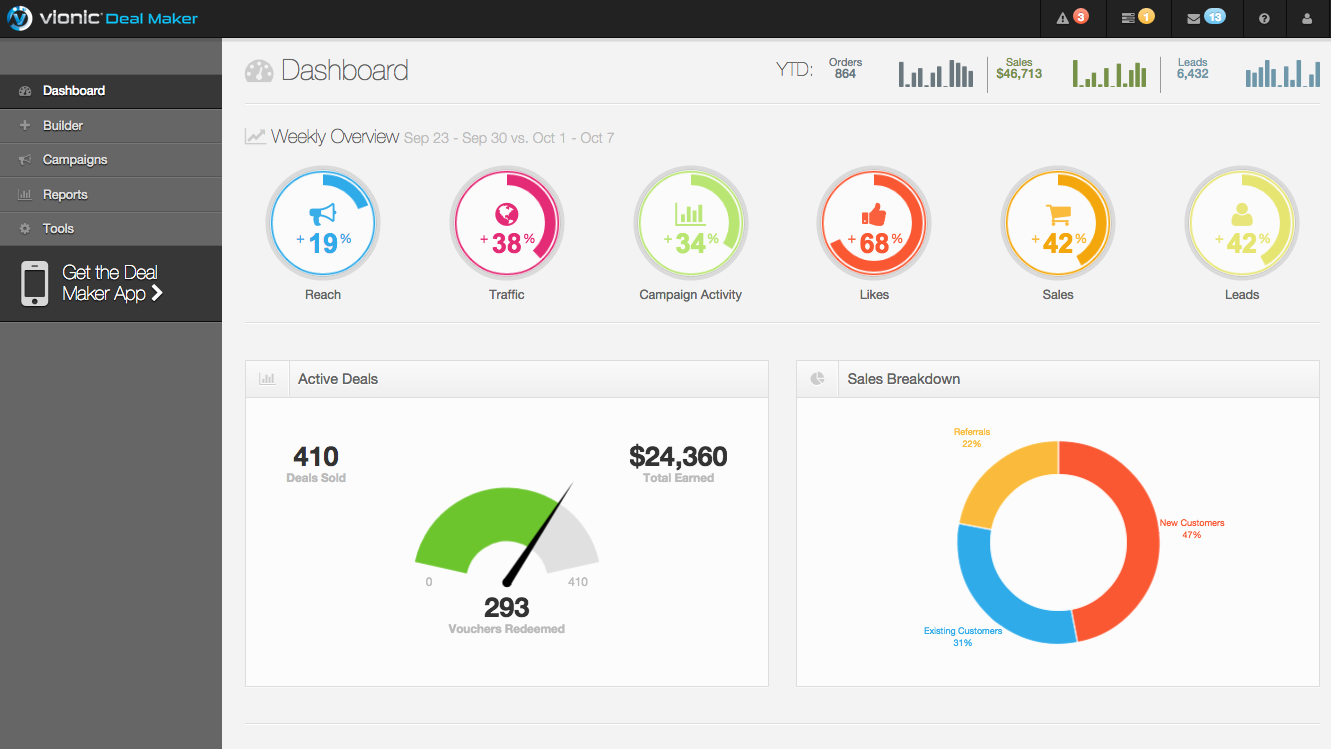
Task: Go to Campaigns in the sidebar
Action: coord(75,160)
